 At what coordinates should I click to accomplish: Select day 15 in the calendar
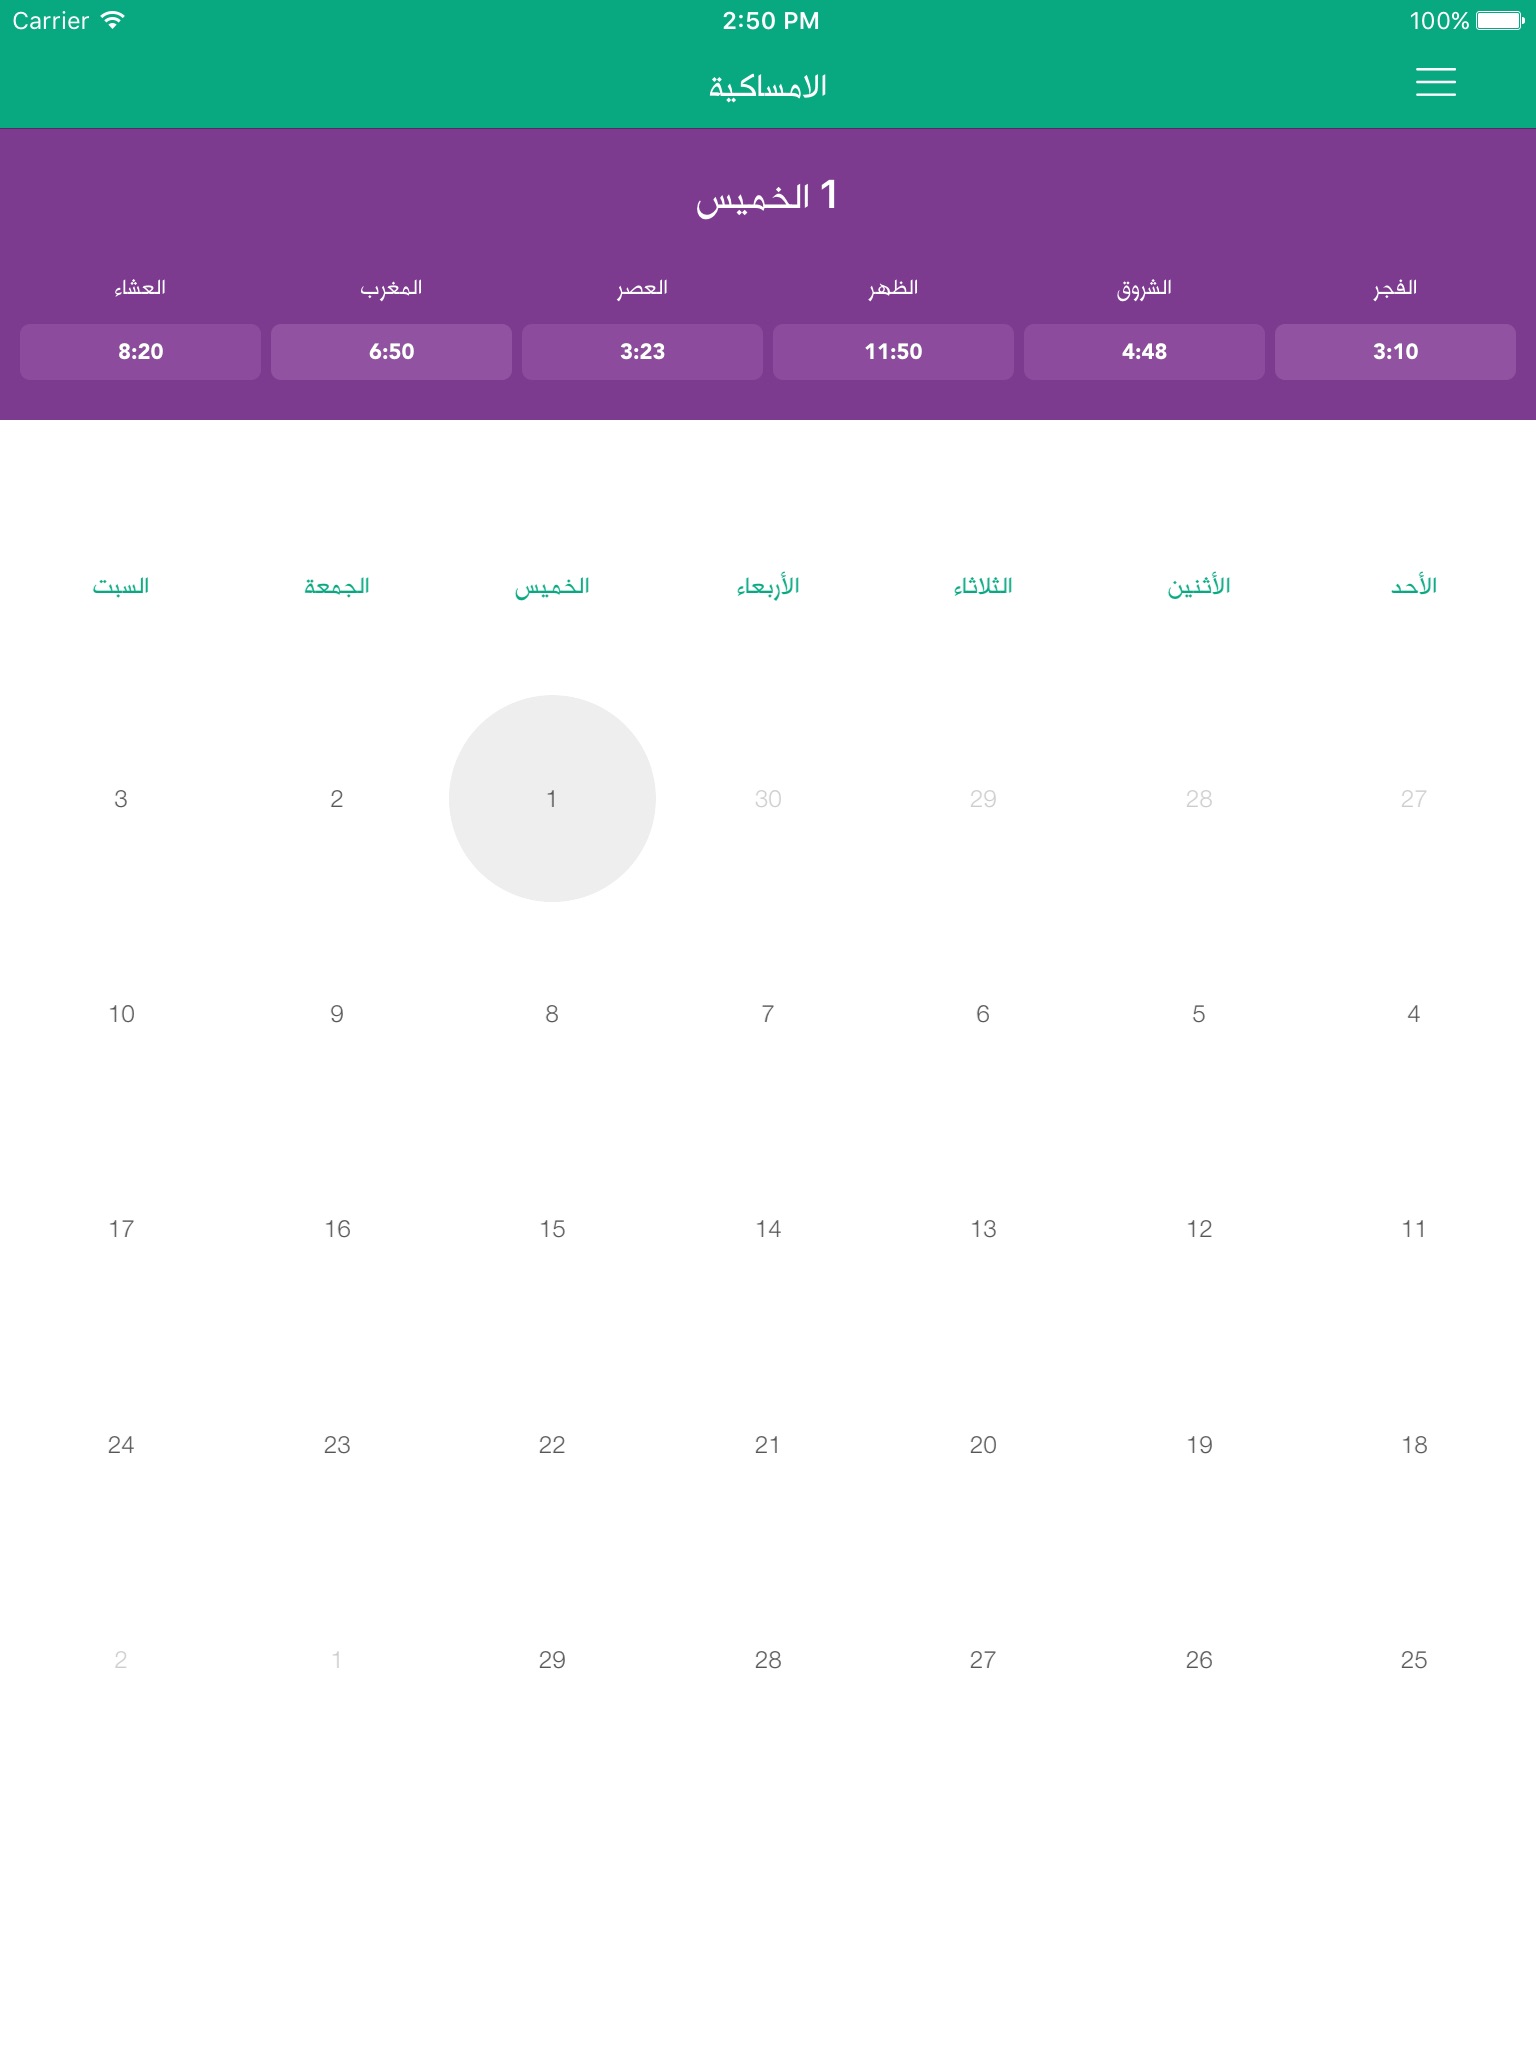[x=552, y=1229]
